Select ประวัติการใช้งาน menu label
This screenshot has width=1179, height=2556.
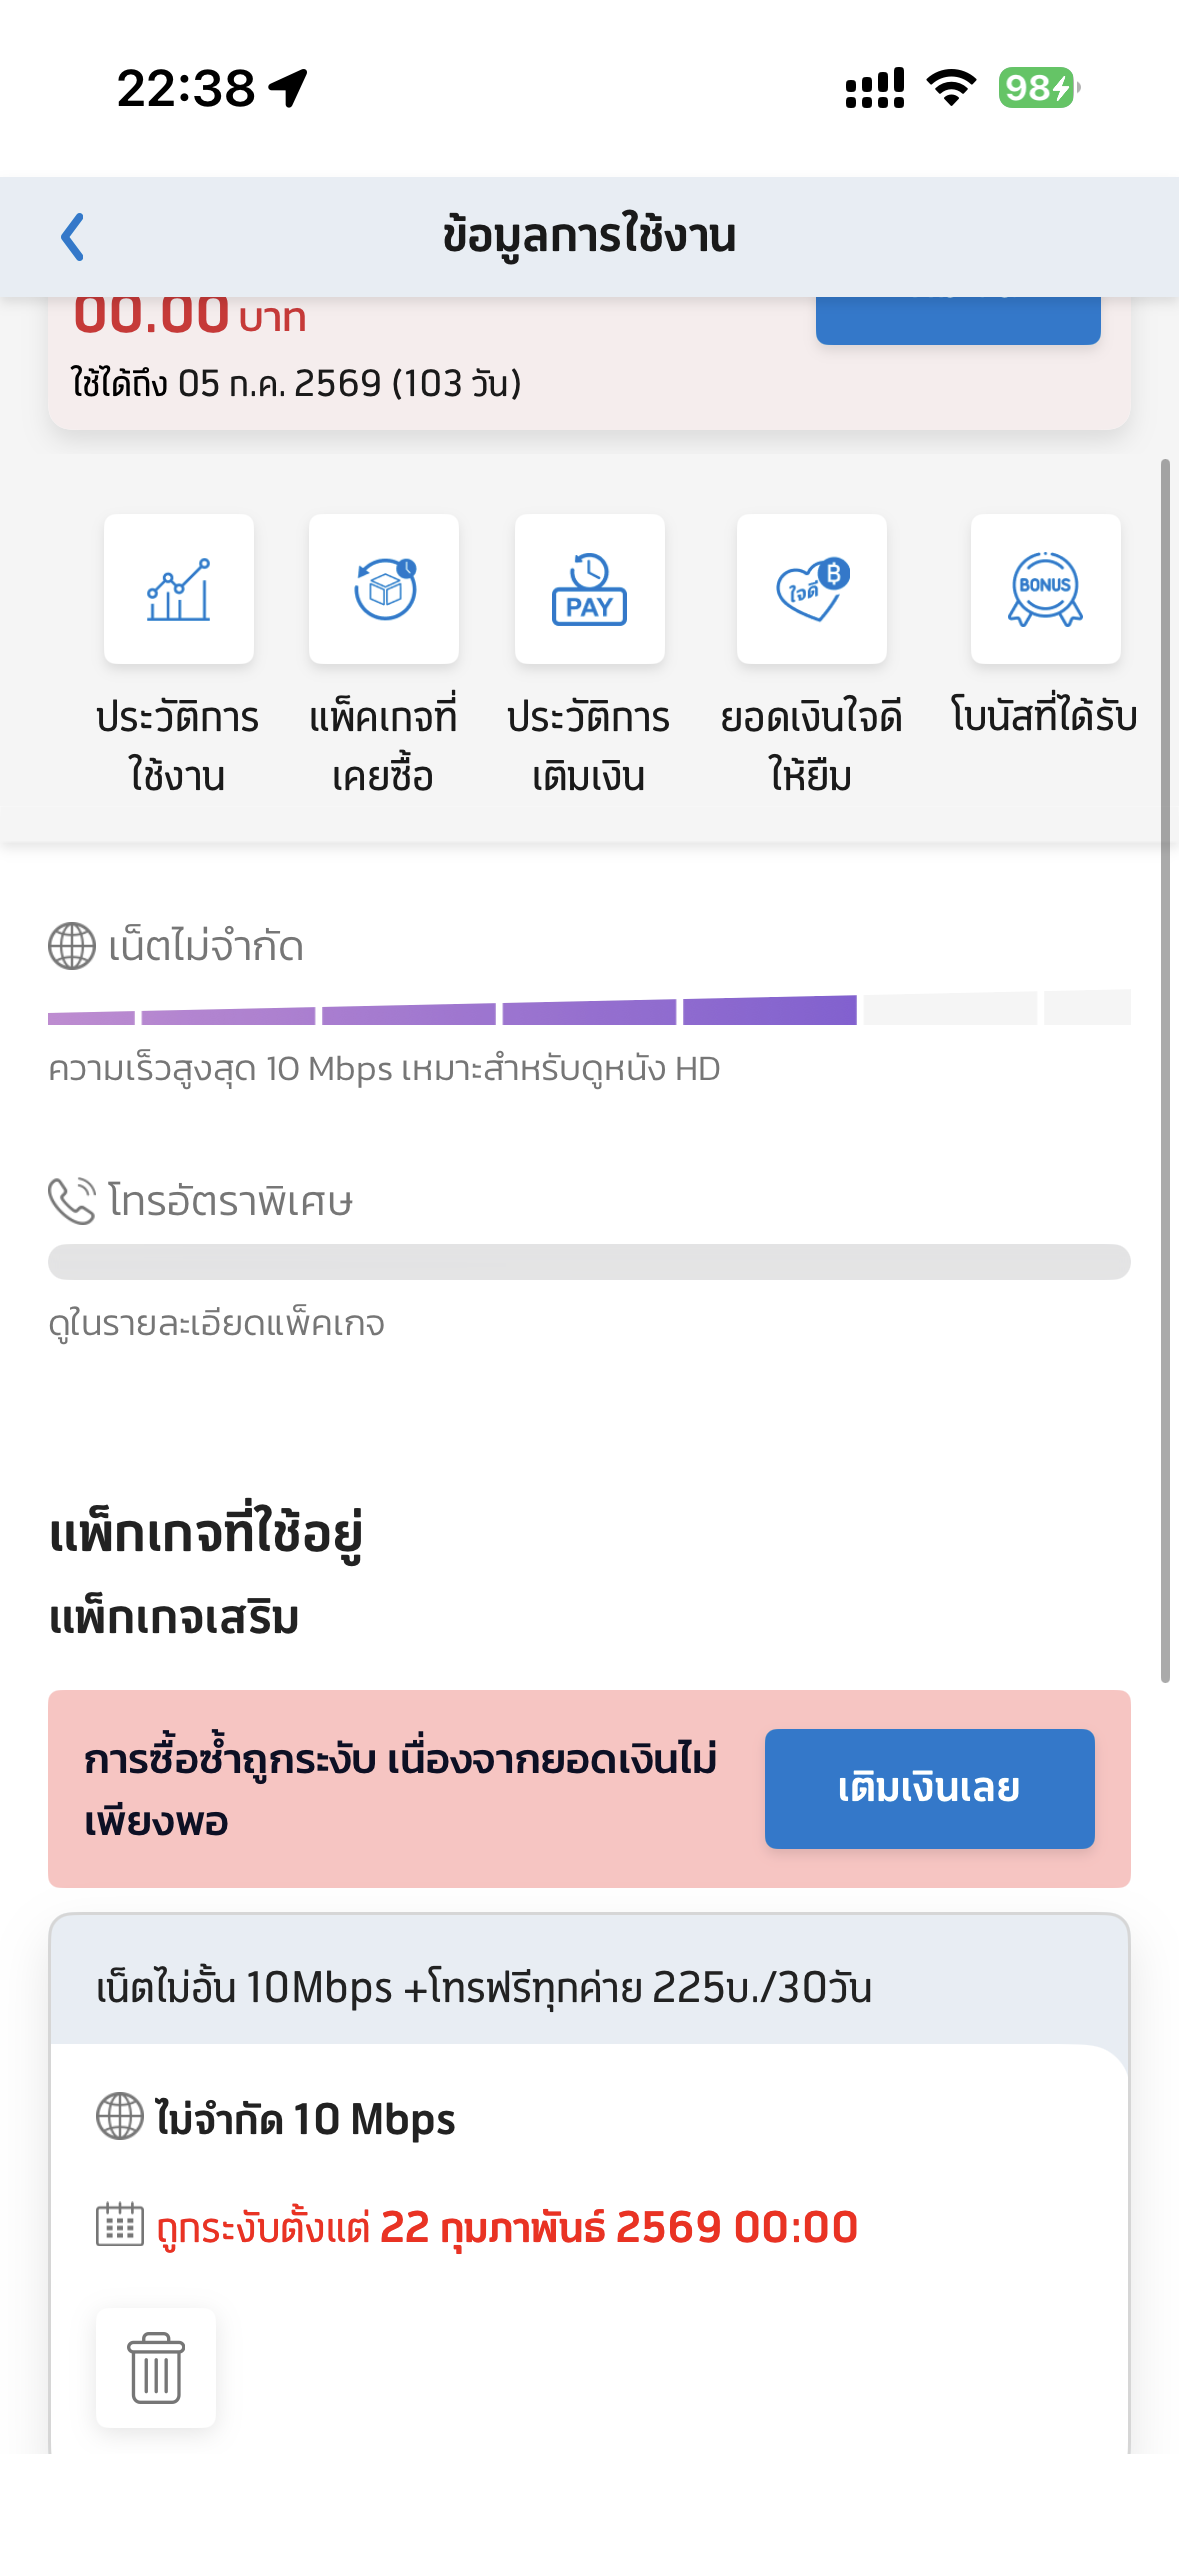(x=178, y=746)
